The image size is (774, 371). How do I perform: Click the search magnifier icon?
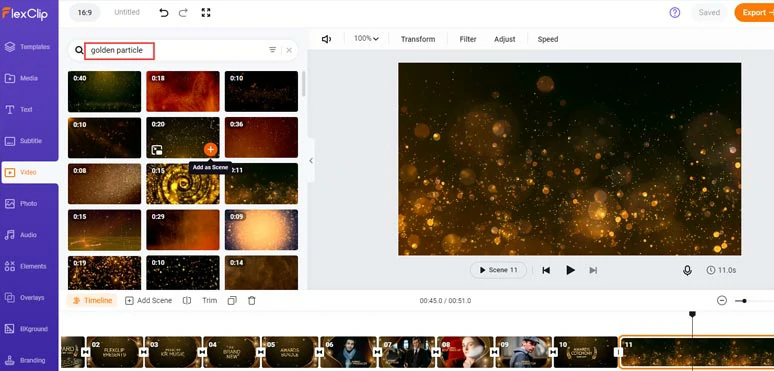pyautogui.click(x=79, y=50)
